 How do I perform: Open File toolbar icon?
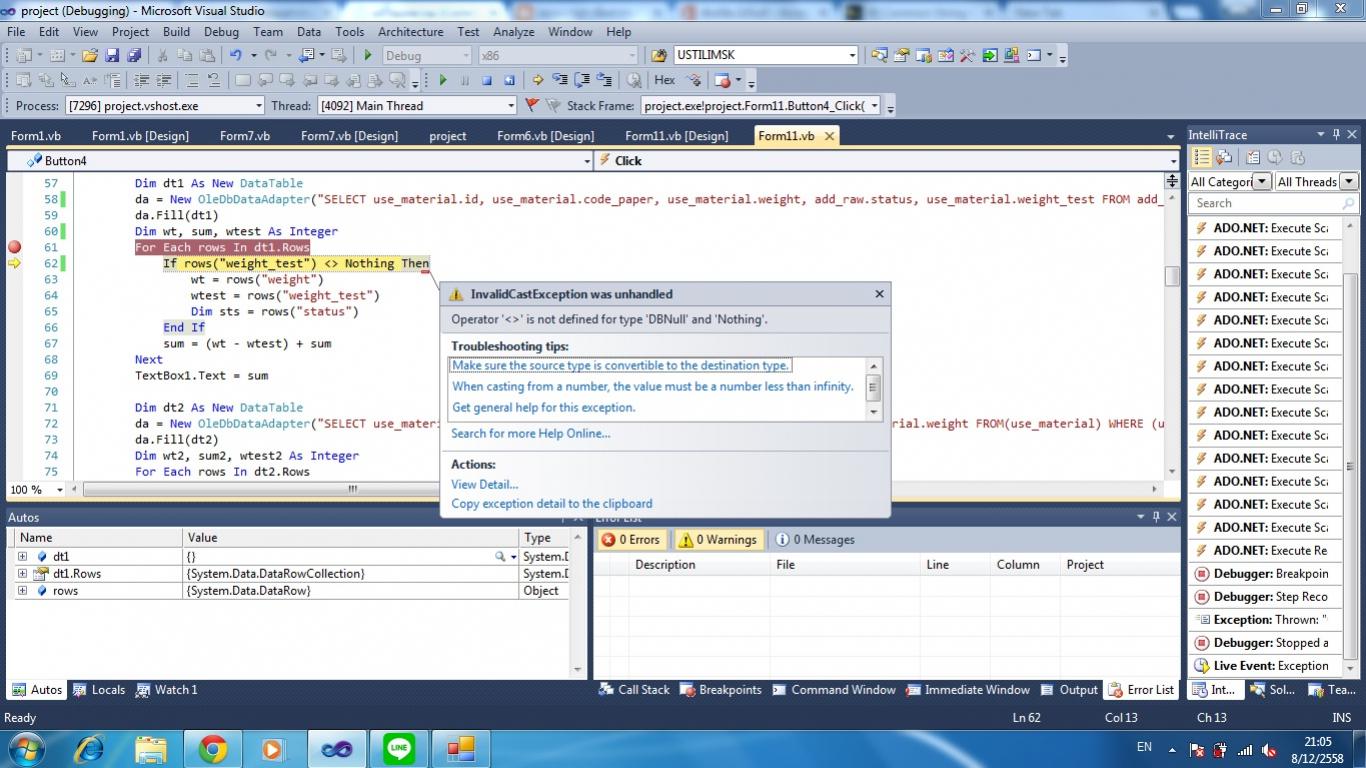pos(89,55)
